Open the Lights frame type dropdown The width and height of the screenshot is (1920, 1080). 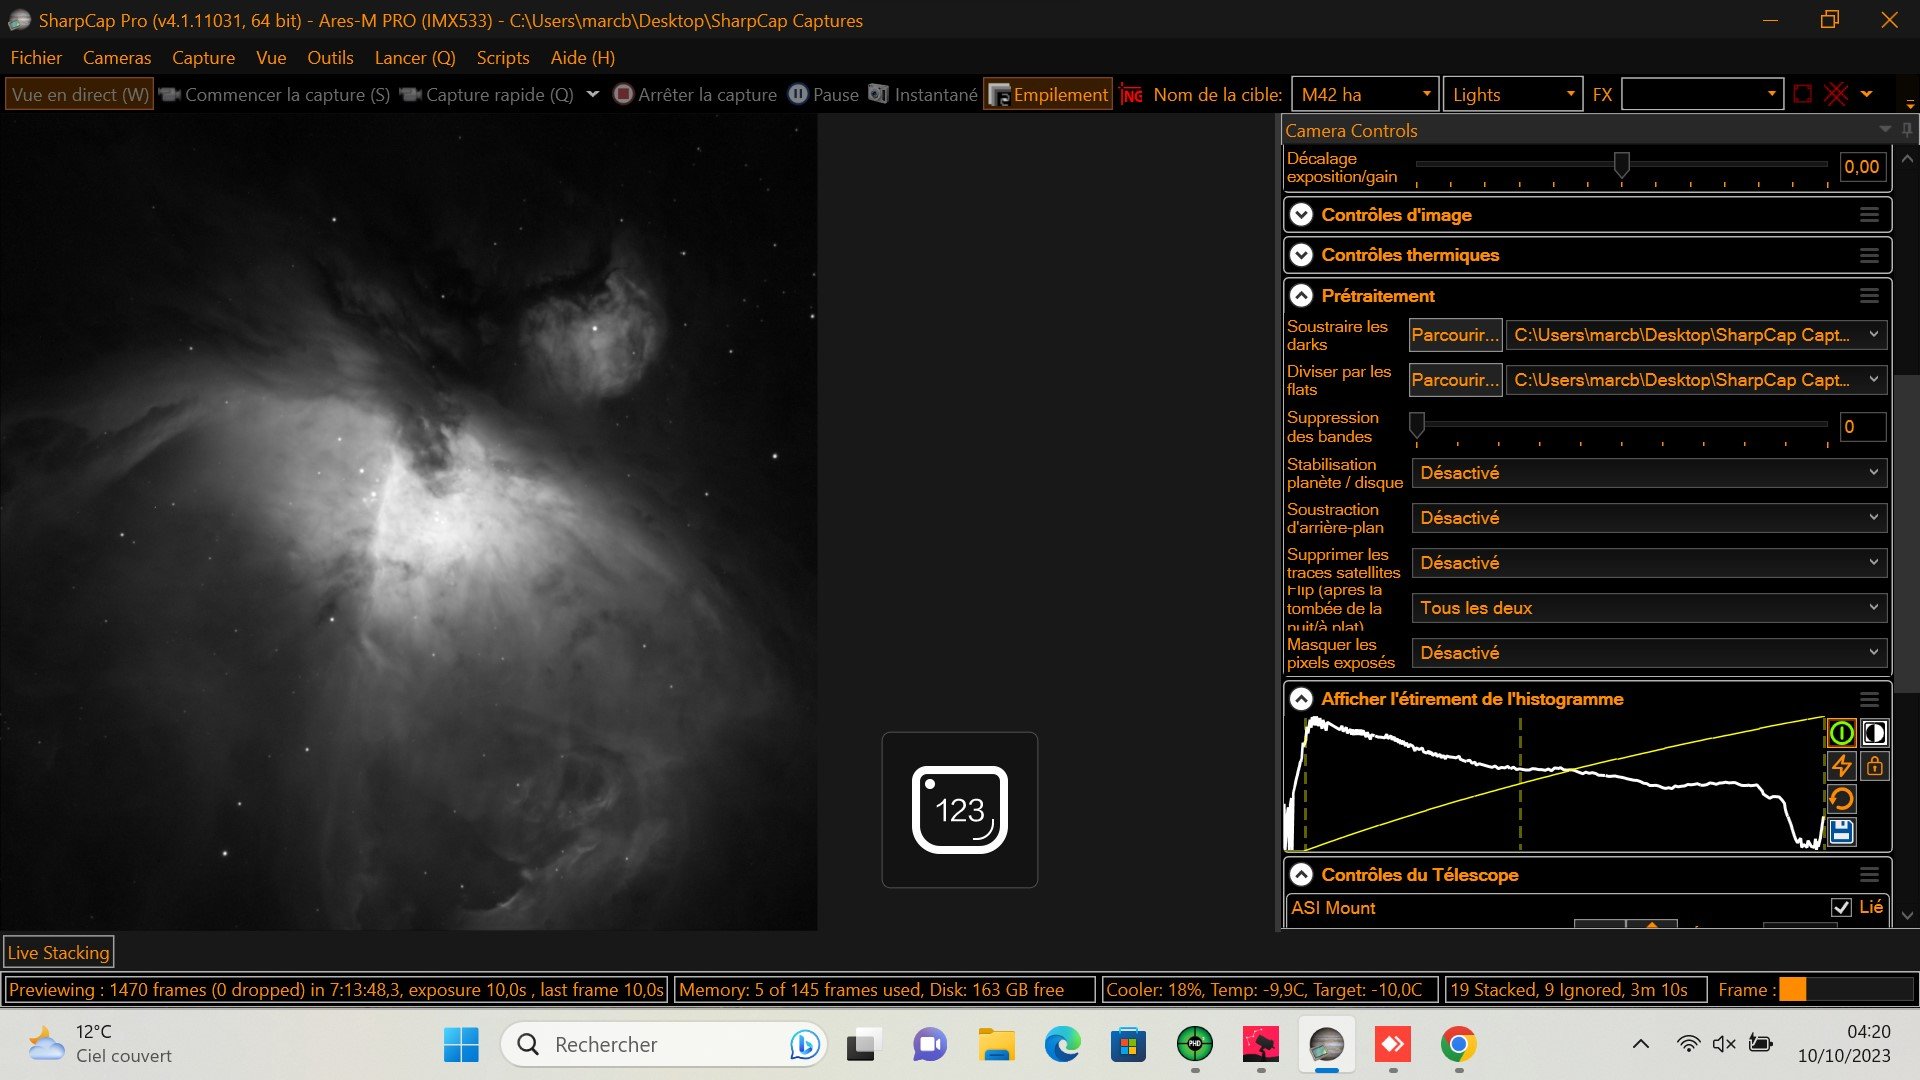pyautogui.click(x=1570, y=94)
